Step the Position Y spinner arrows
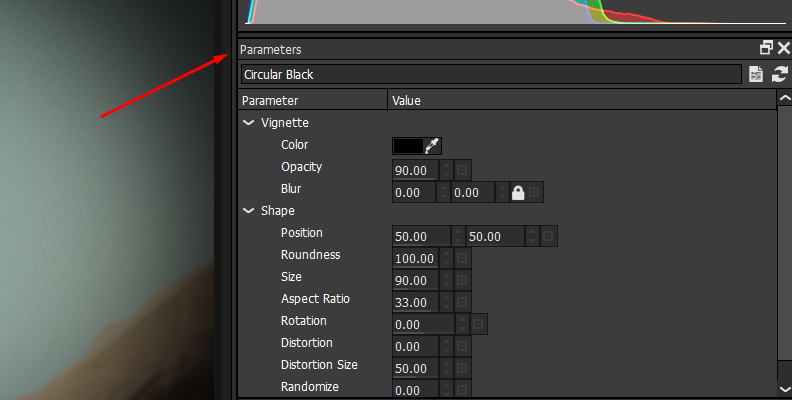 pos(532,236)
